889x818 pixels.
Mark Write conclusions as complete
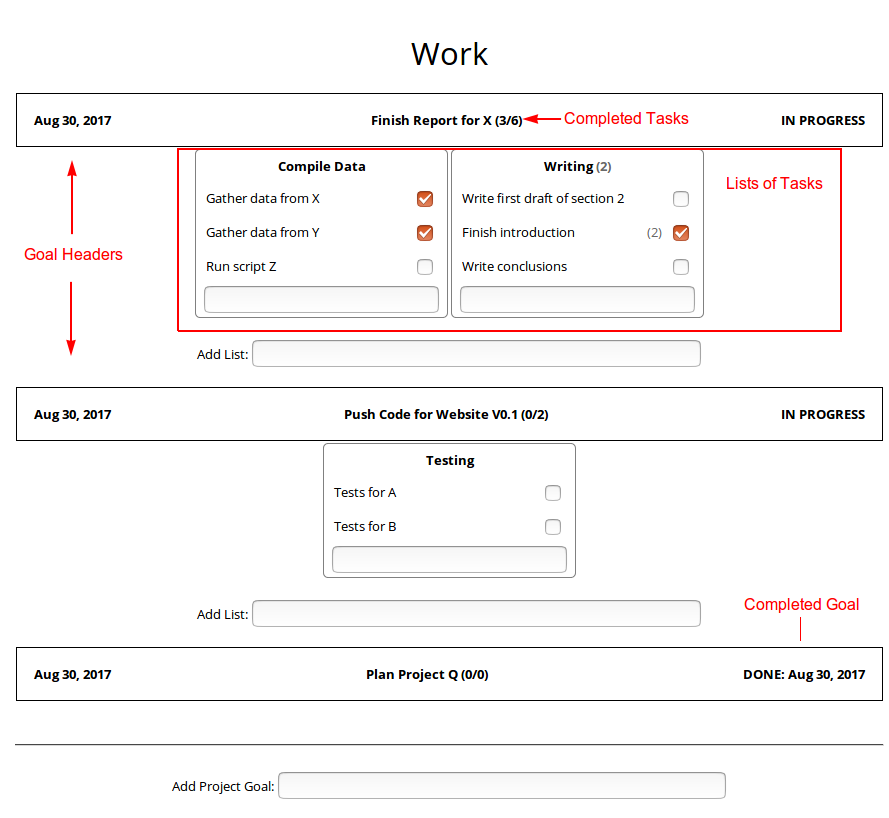[x=681, y=267]
